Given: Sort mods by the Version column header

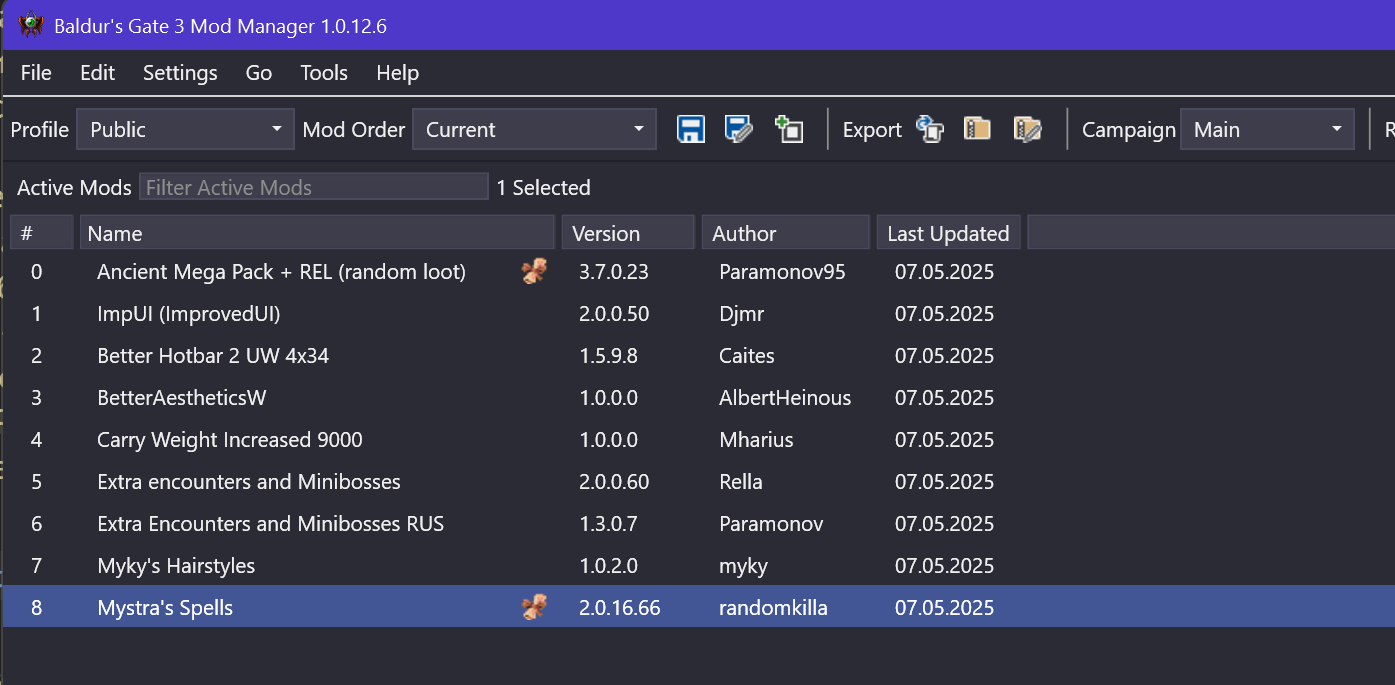Looking at the screenshot, I should point(628,233).
